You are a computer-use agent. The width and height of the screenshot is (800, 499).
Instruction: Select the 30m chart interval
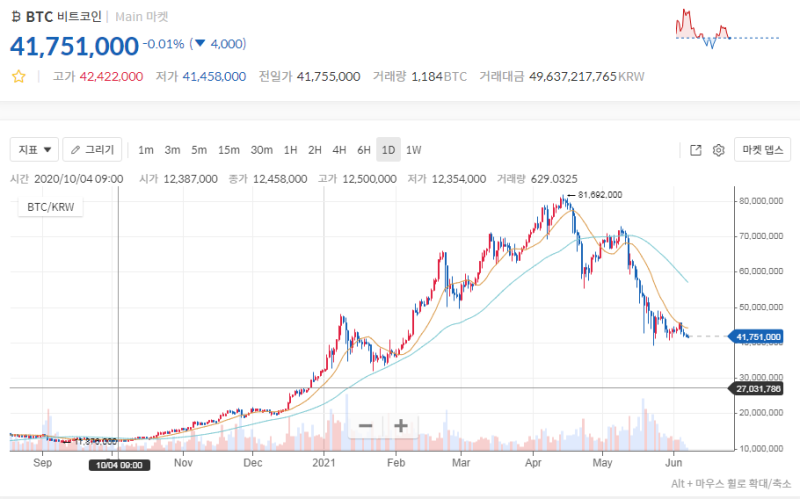point(261,150)
